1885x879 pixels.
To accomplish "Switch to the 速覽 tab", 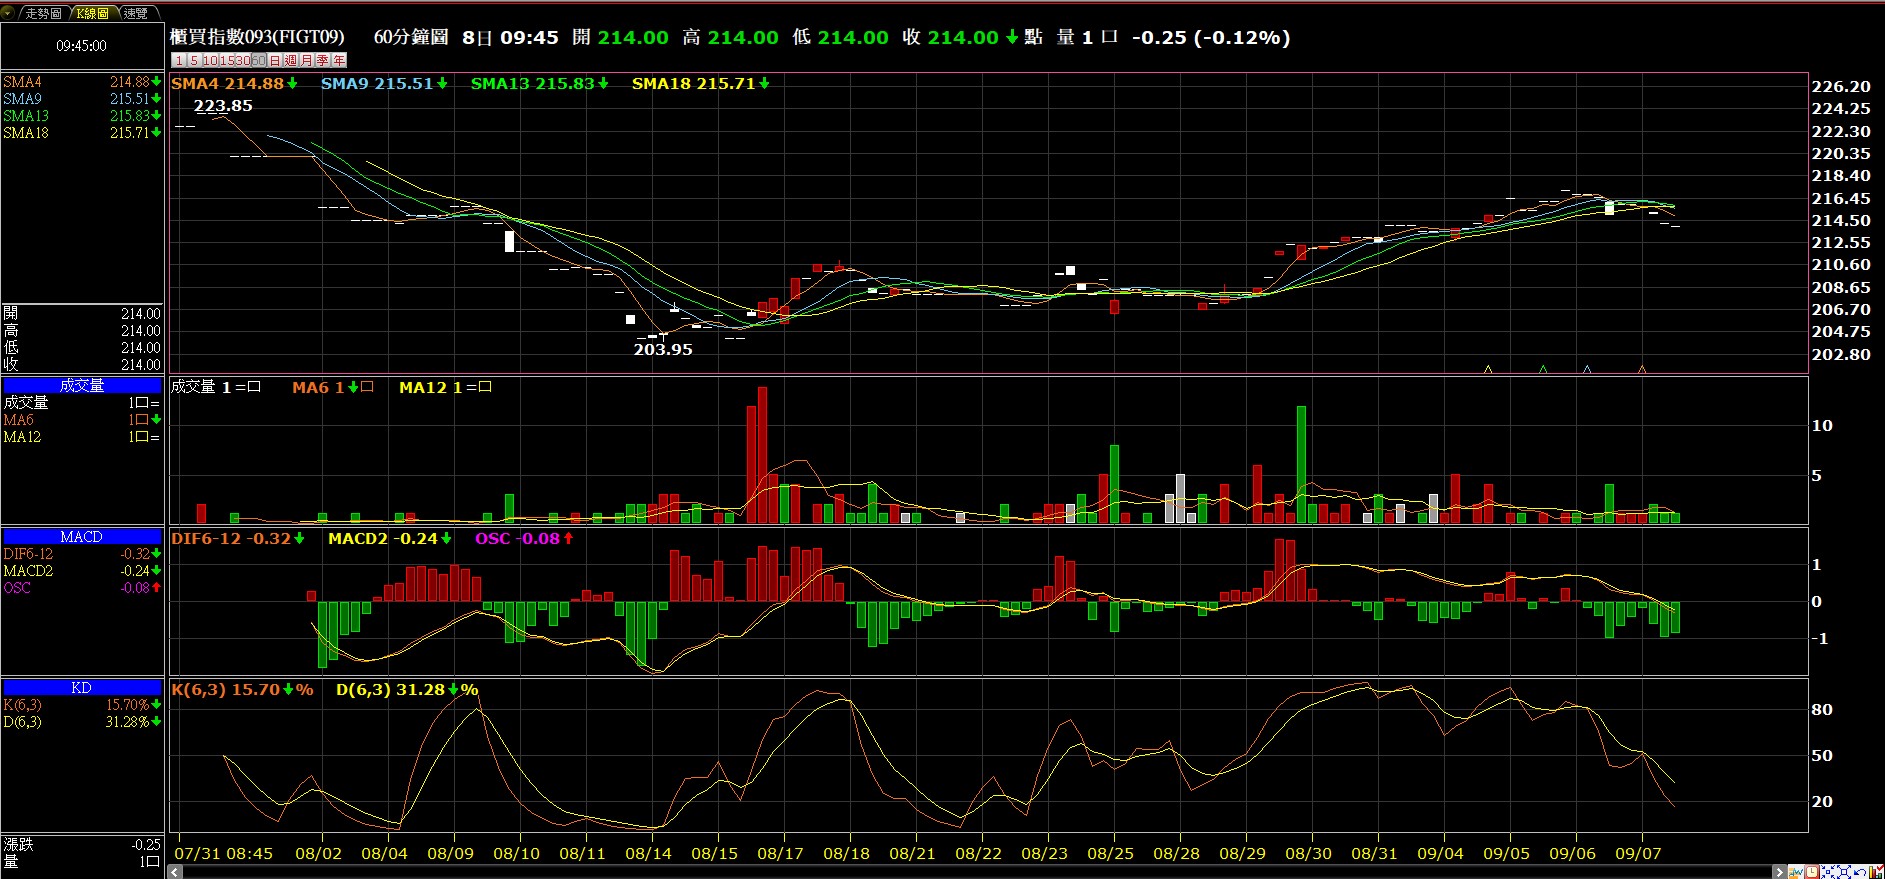I will 135,13.
